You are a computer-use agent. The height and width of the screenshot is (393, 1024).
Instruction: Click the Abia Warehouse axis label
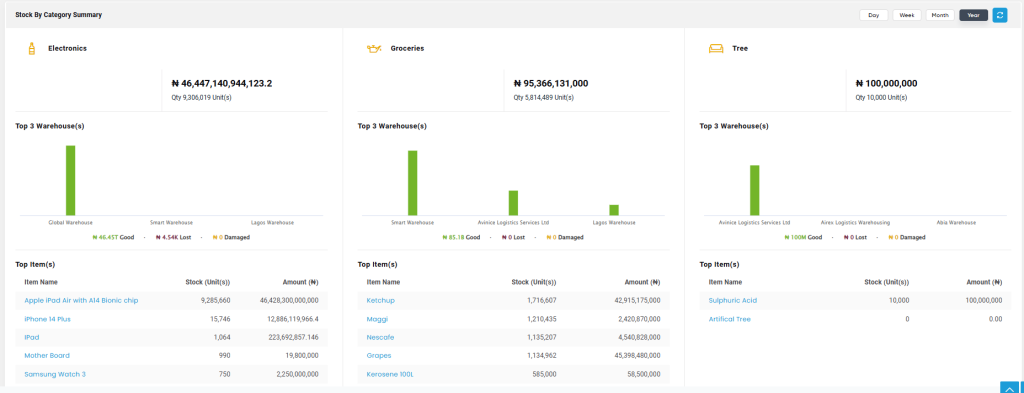[956, 223]
